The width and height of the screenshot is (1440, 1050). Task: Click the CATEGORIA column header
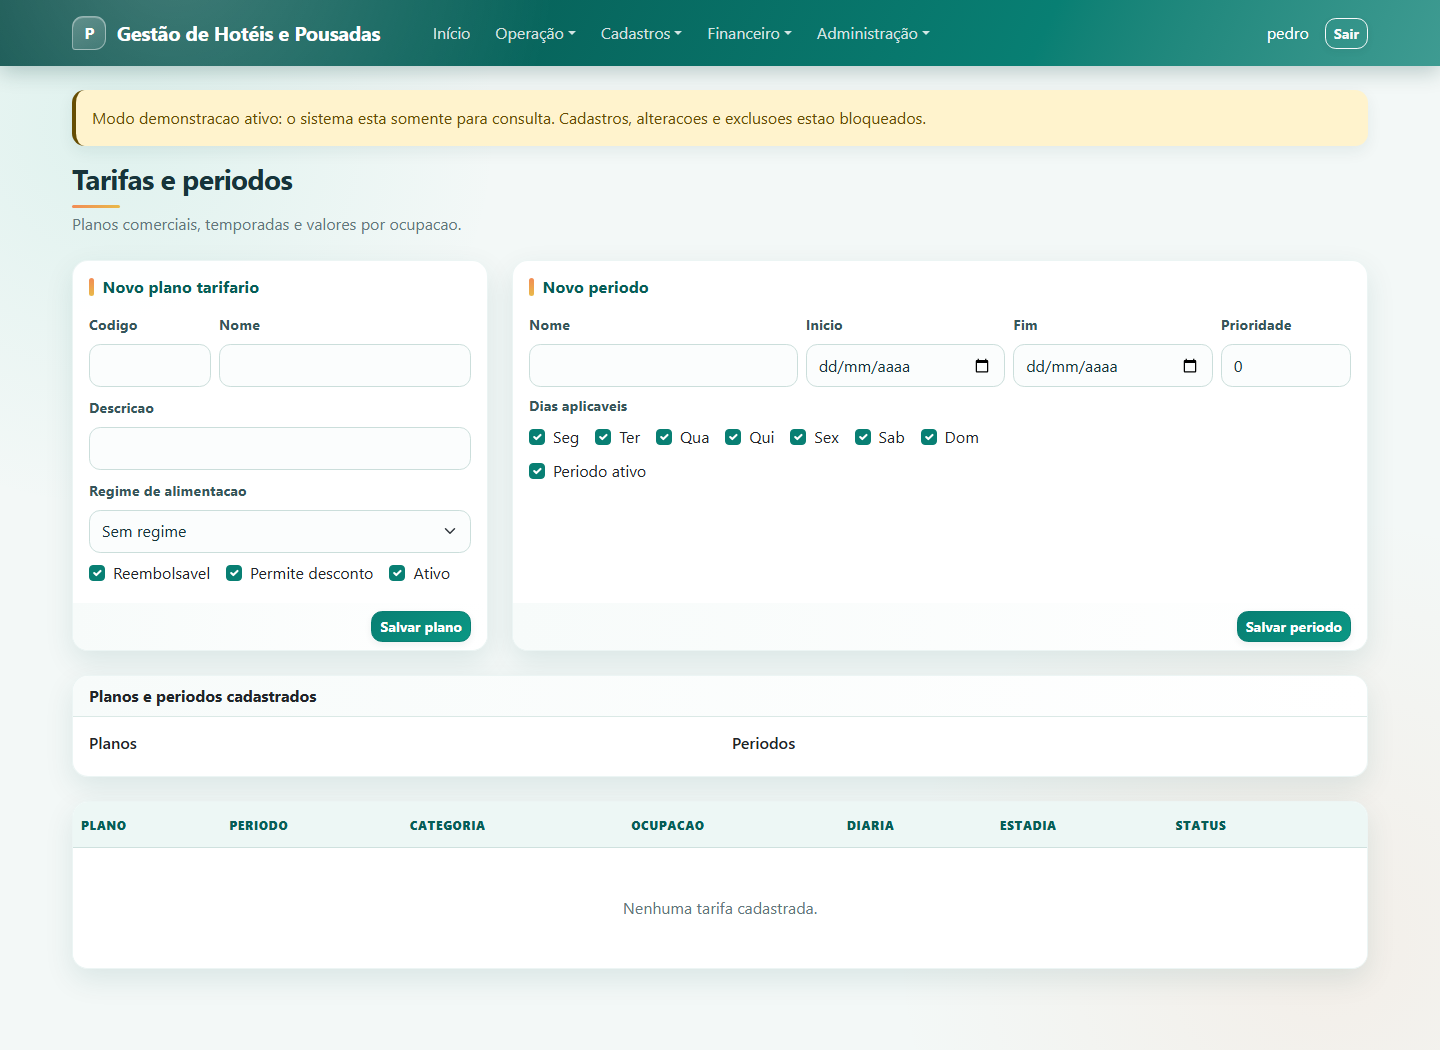pyautogui.click(x=447, y=825)
